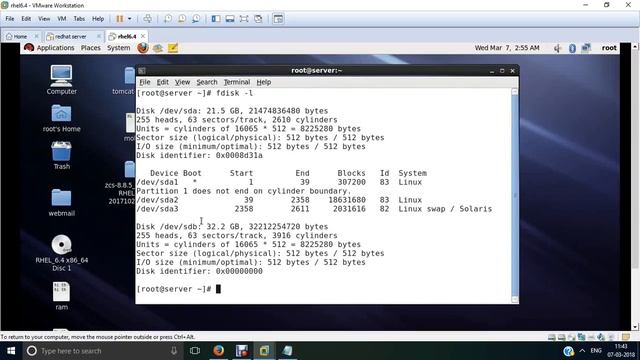The width and height of the screenshot is (640, 360).
Task: Launch Firefox from GNOME panel
Action: 143,48
